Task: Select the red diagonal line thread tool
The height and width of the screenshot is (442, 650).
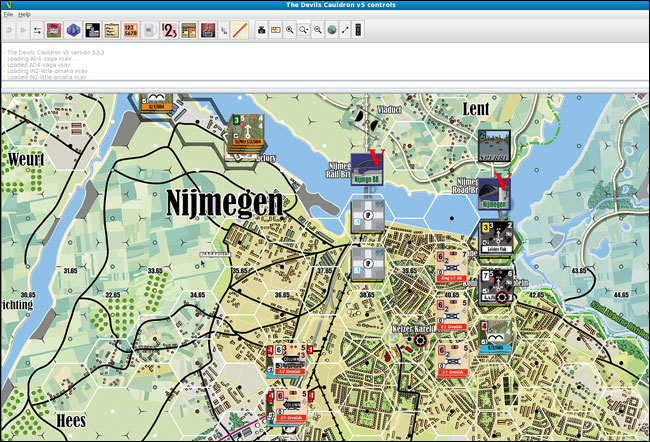Action: tap(240, 31)
